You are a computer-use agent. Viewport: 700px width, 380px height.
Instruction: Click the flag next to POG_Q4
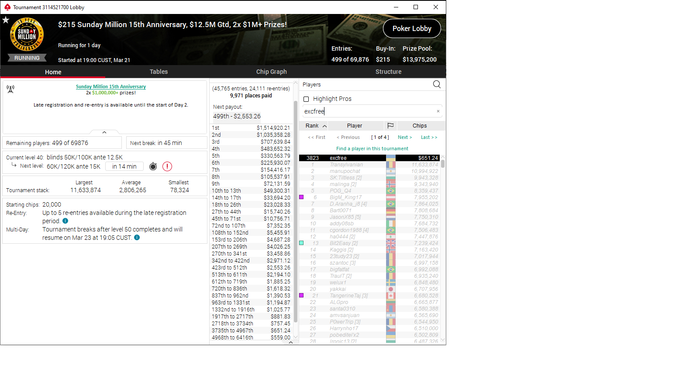point(391,191)
